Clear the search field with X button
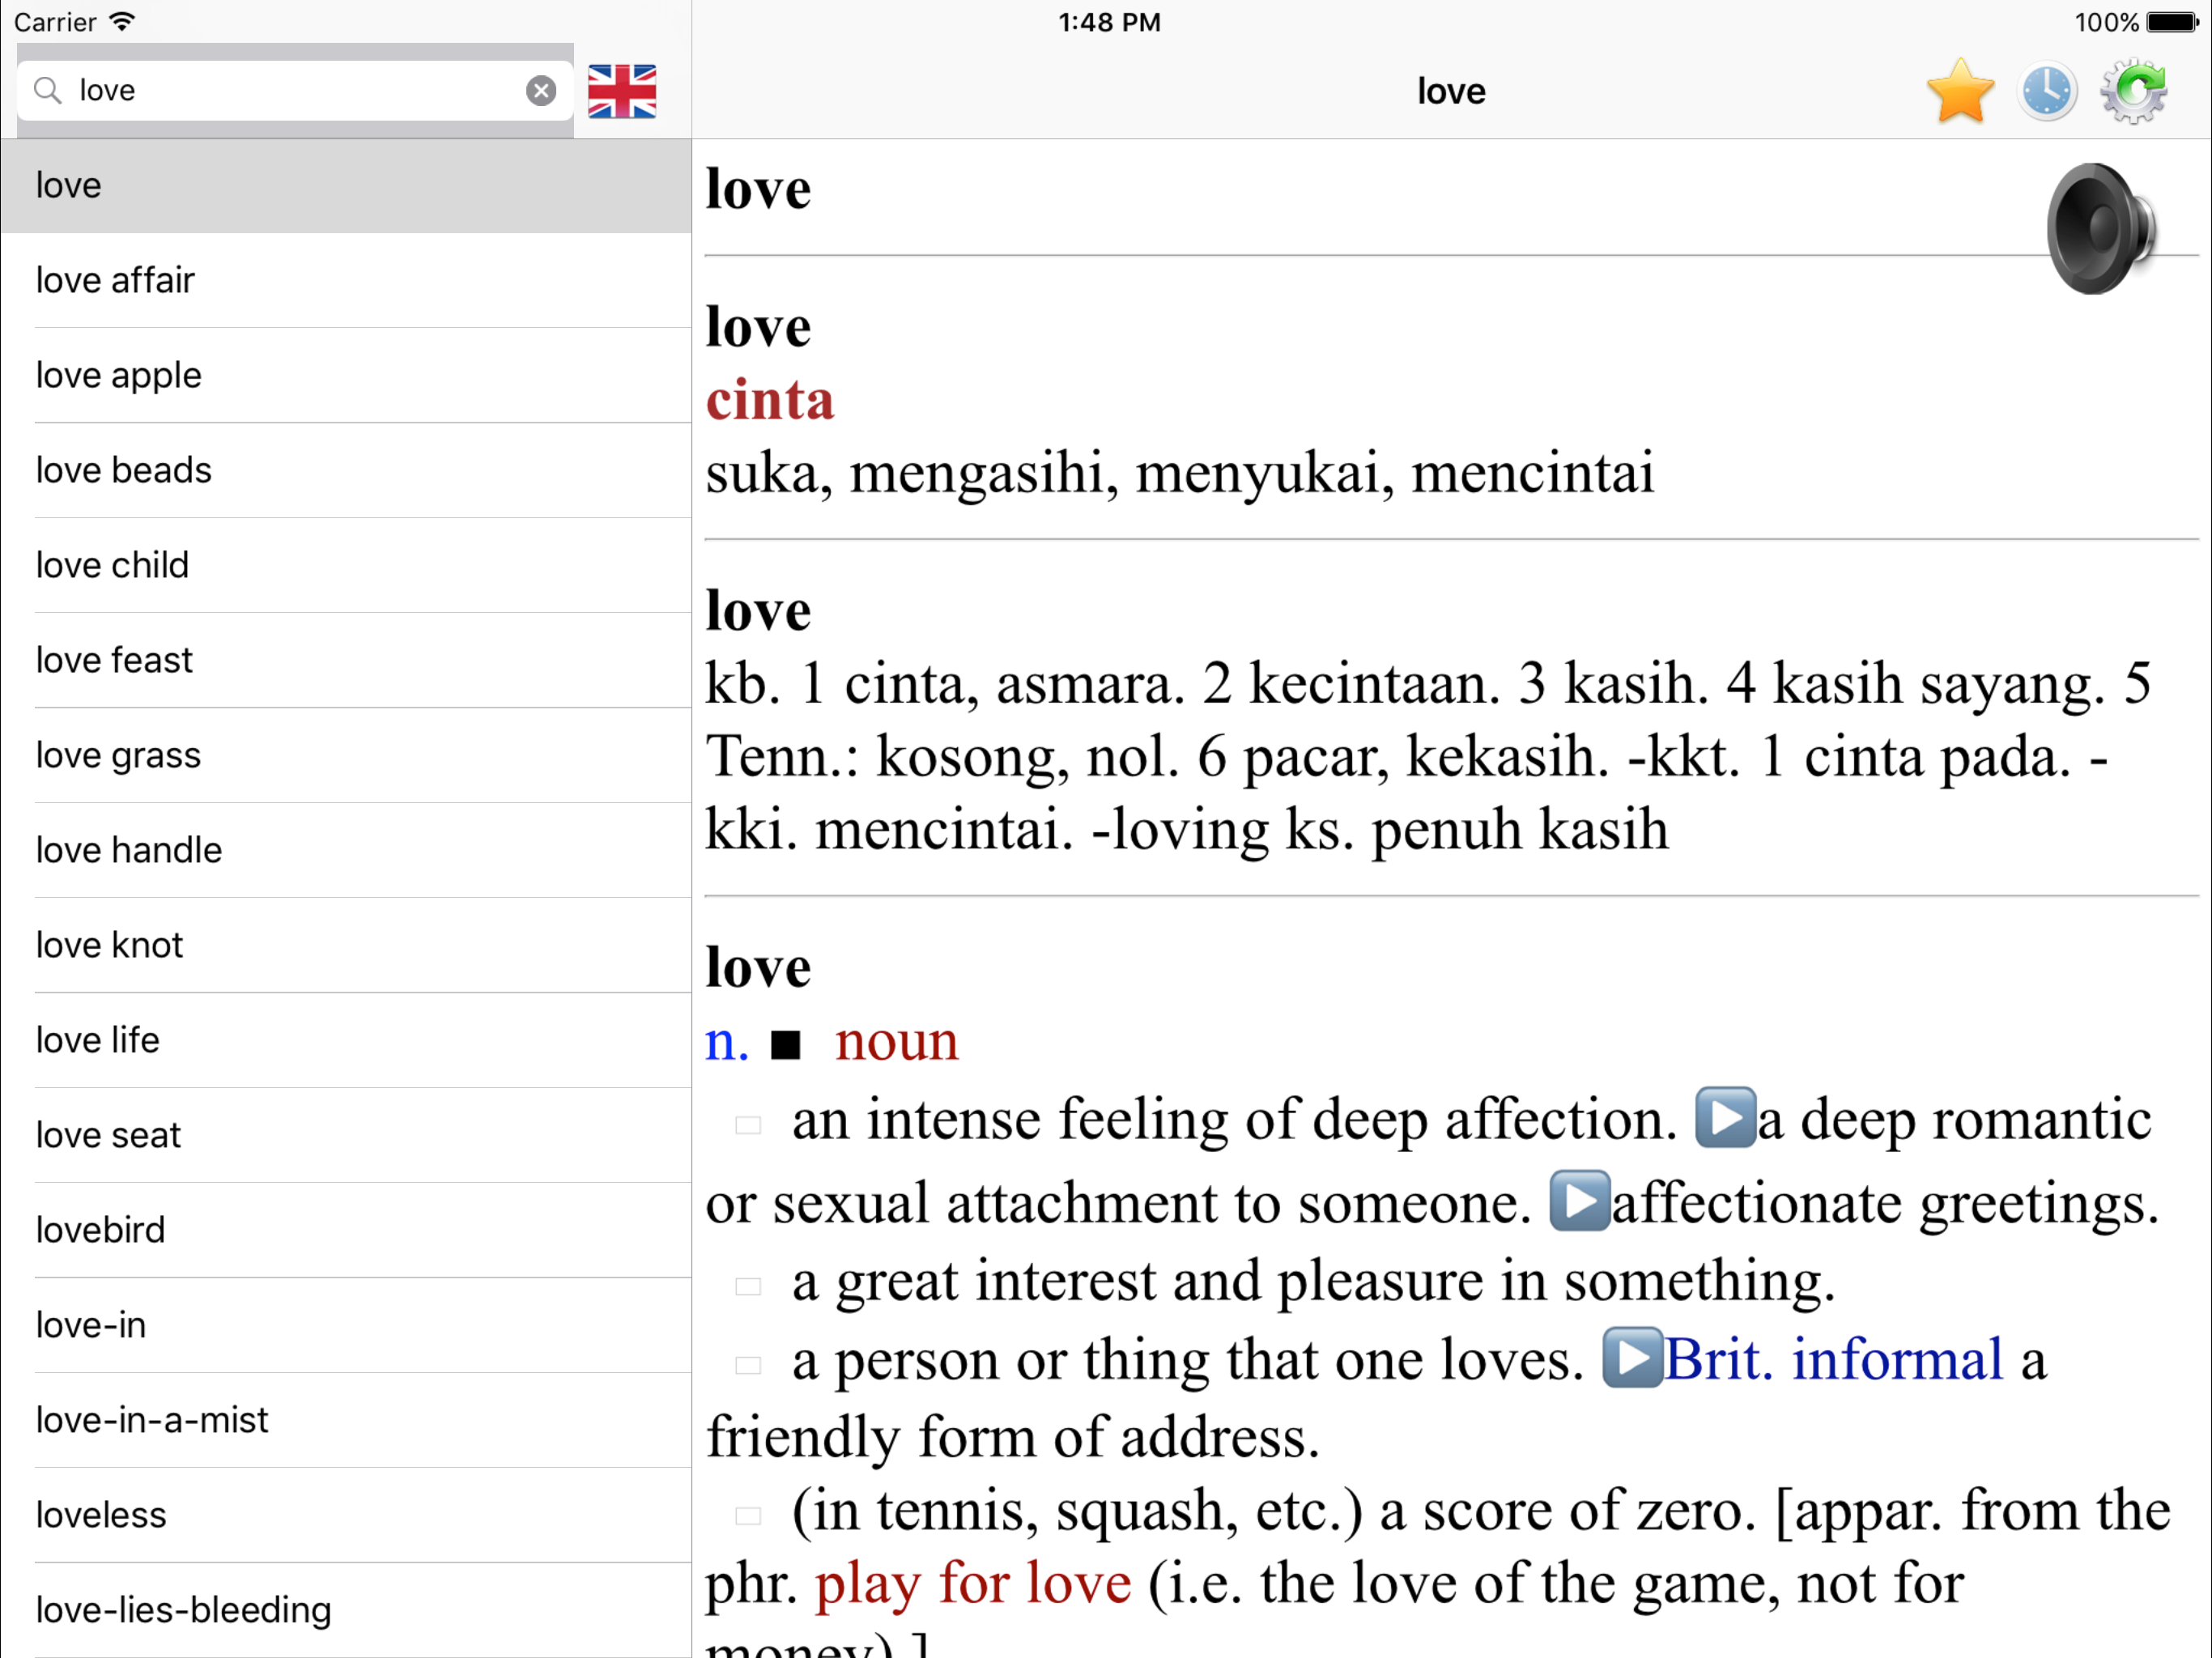 click(541, 91)
